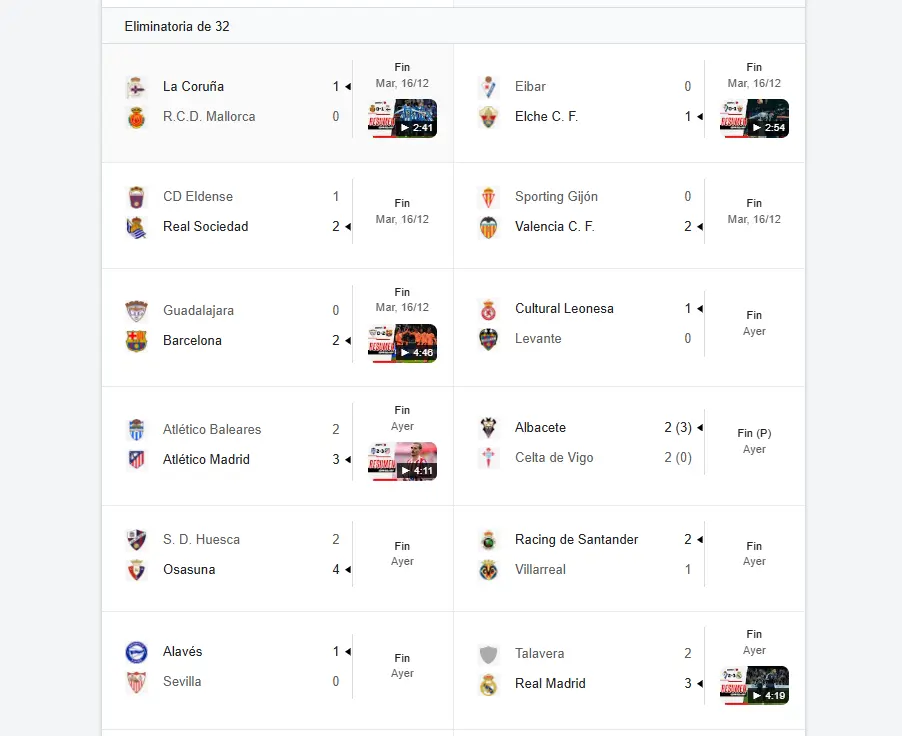Image resolution: width=902 pixels, height=736 pixels.
Task: Open the Albacete team name link
Action: click(540, 428)
